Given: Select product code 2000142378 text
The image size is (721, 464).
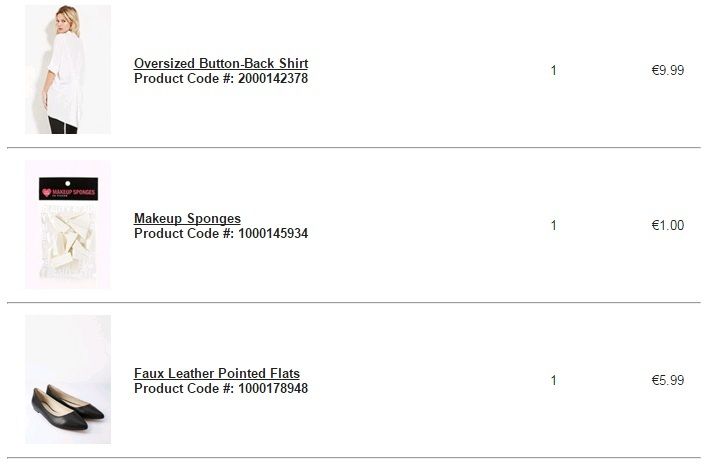Looking at the screenshot, I should pos(272,78).
